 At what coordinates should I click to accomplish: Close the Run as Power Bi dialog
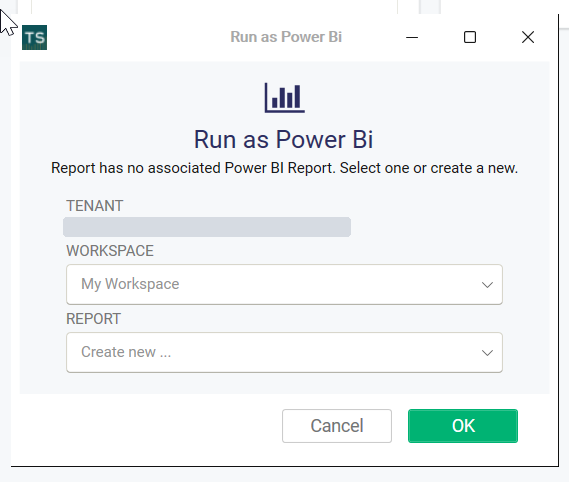point(528,37)
